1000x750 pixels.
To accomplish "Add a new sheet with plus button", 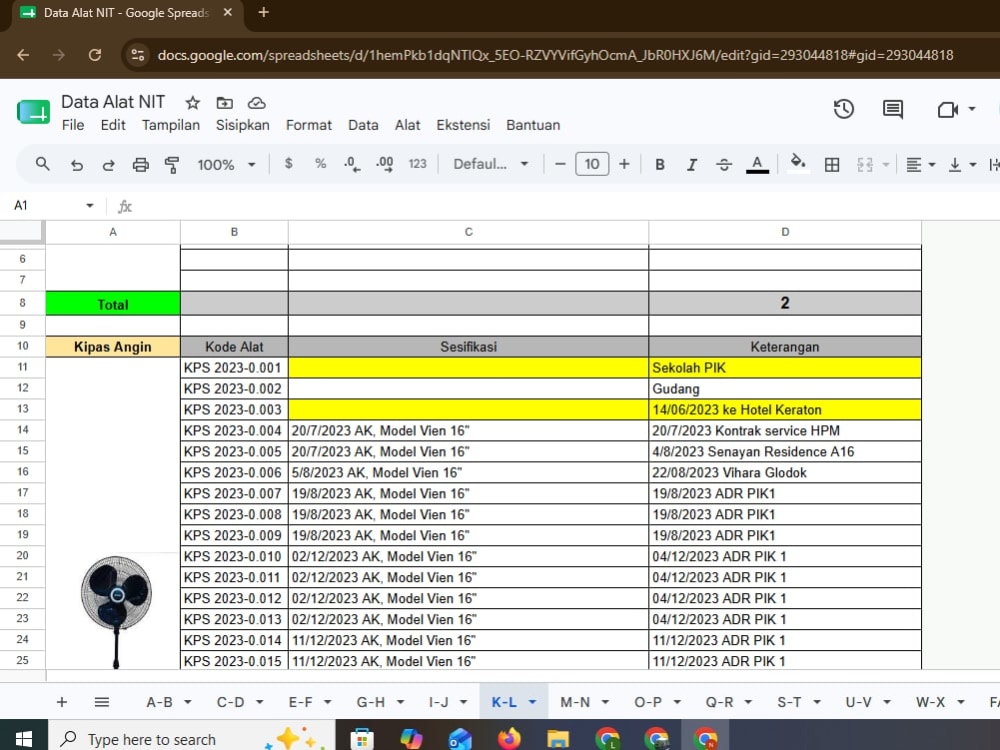I will coord(62,702).
